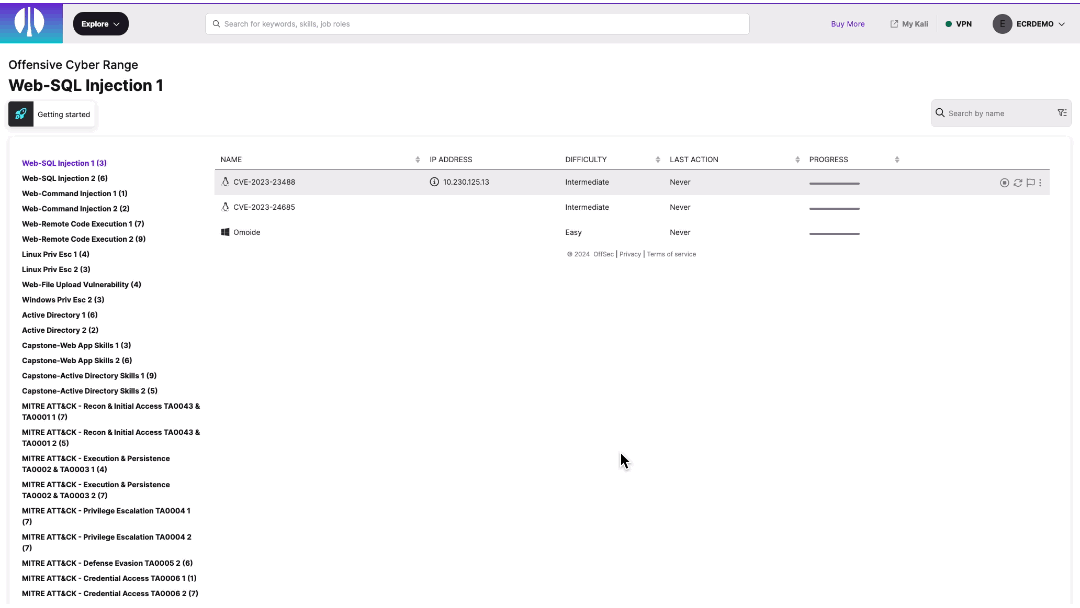The image size is (1080, 608).
Task: Open the filter icon in the search by name box
Action: (1062, 113)
